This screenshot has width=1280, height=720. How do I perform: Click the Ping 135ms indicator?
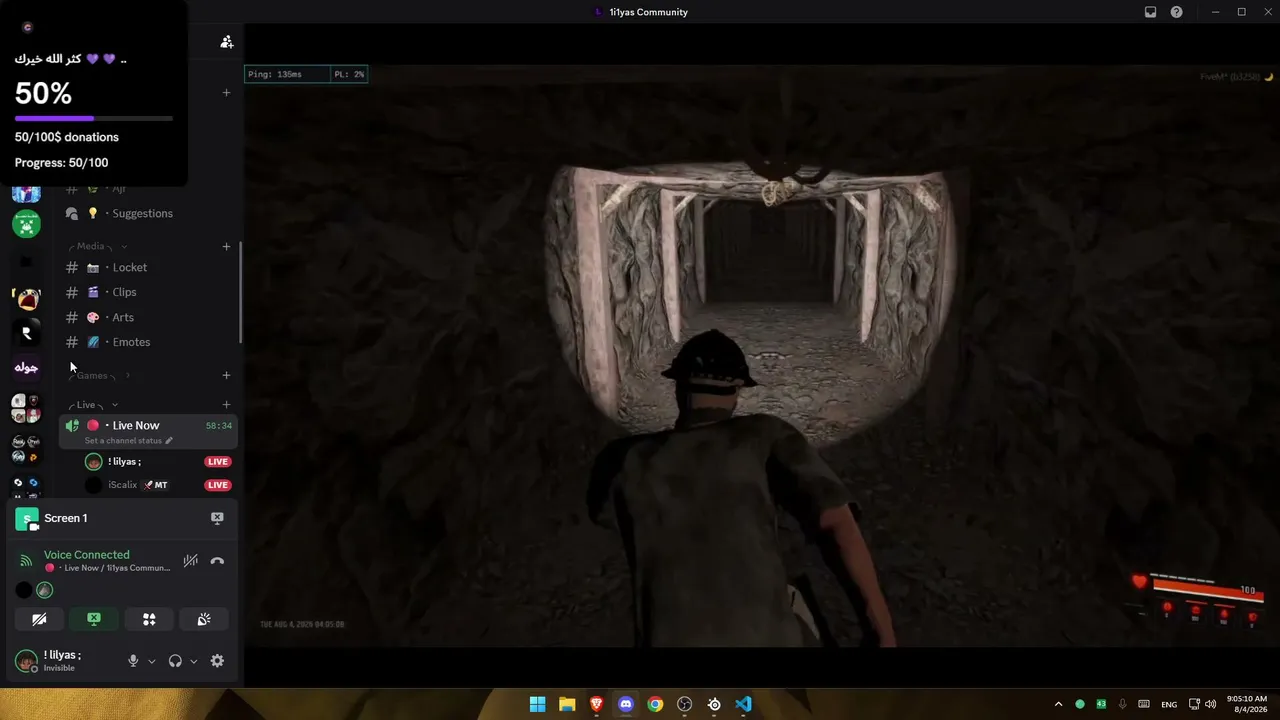pyautogui.click(x=288, y=74)
